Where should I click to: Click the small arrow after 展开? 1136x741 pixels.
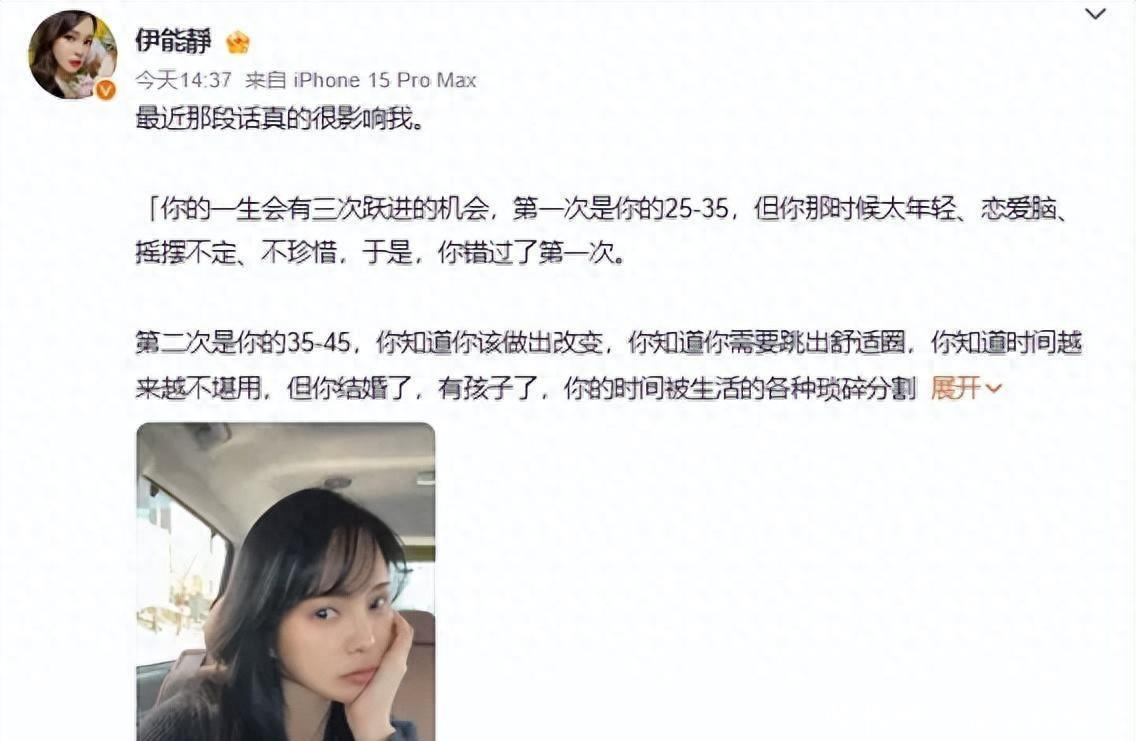994,389
